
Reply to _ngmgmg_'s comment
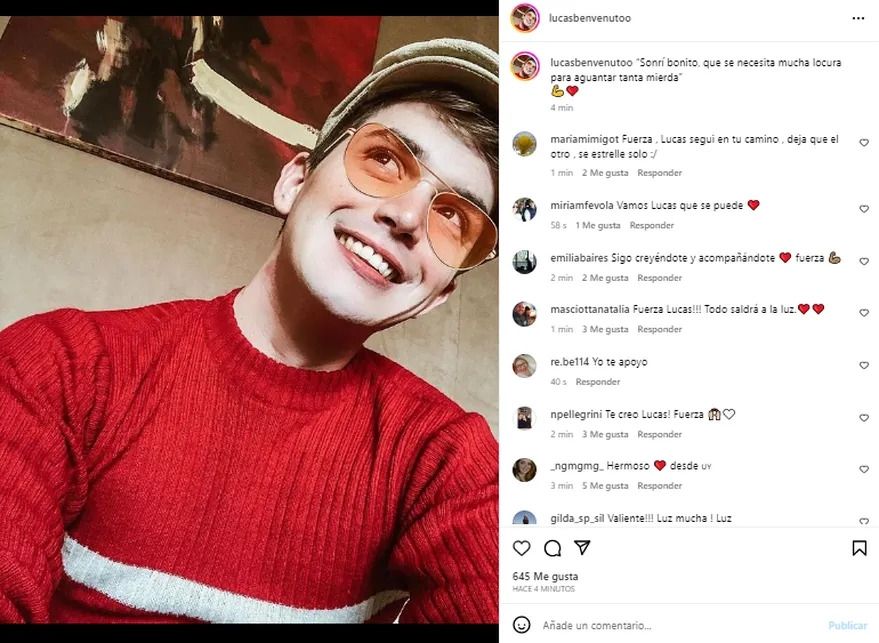pyautogui.click(x=660, y=486)
